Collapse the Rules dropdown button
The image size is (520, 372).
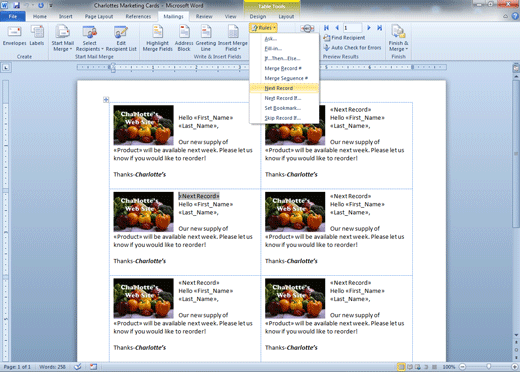(x=263, y=28)
